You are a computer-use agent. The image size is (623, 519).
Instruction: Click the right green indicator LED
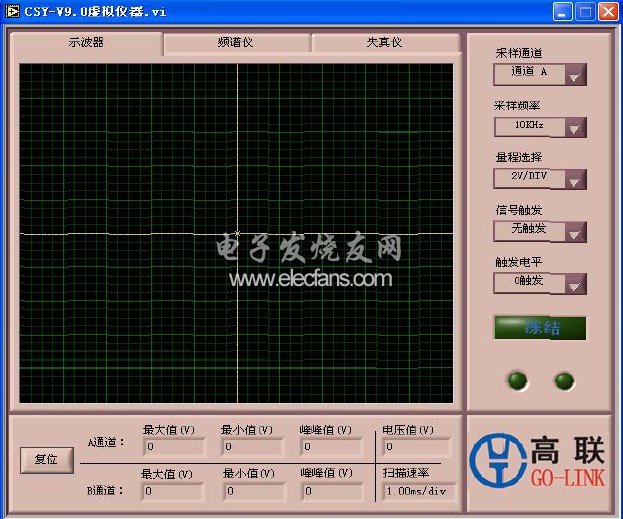coord(564,380)
